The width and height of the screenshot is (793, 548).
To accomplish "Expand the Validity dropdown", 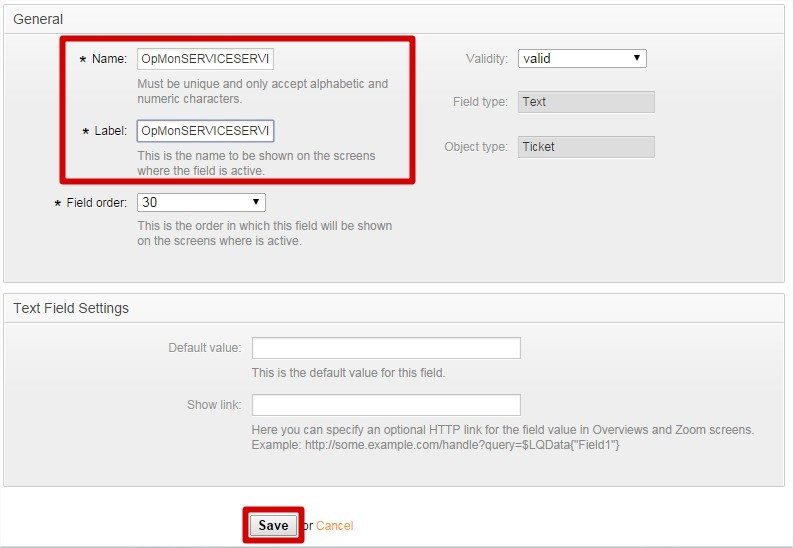I will (582, 59).
